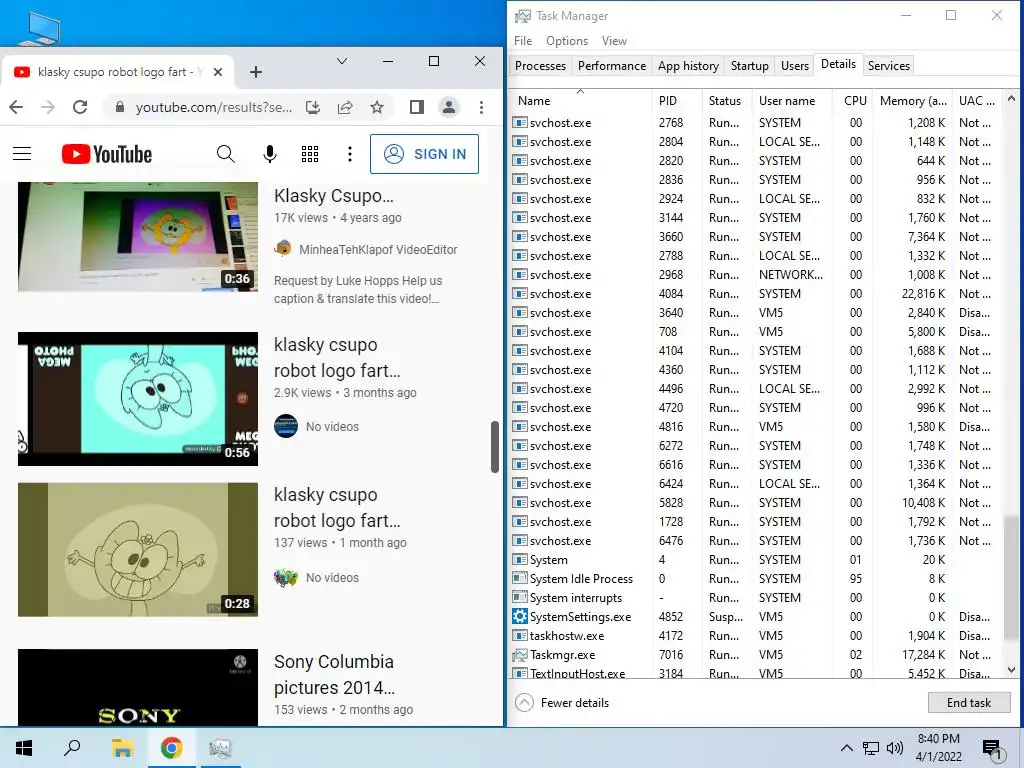Go back in Chrome
This screenshot has width=1024, height=768.
[16, 107]
